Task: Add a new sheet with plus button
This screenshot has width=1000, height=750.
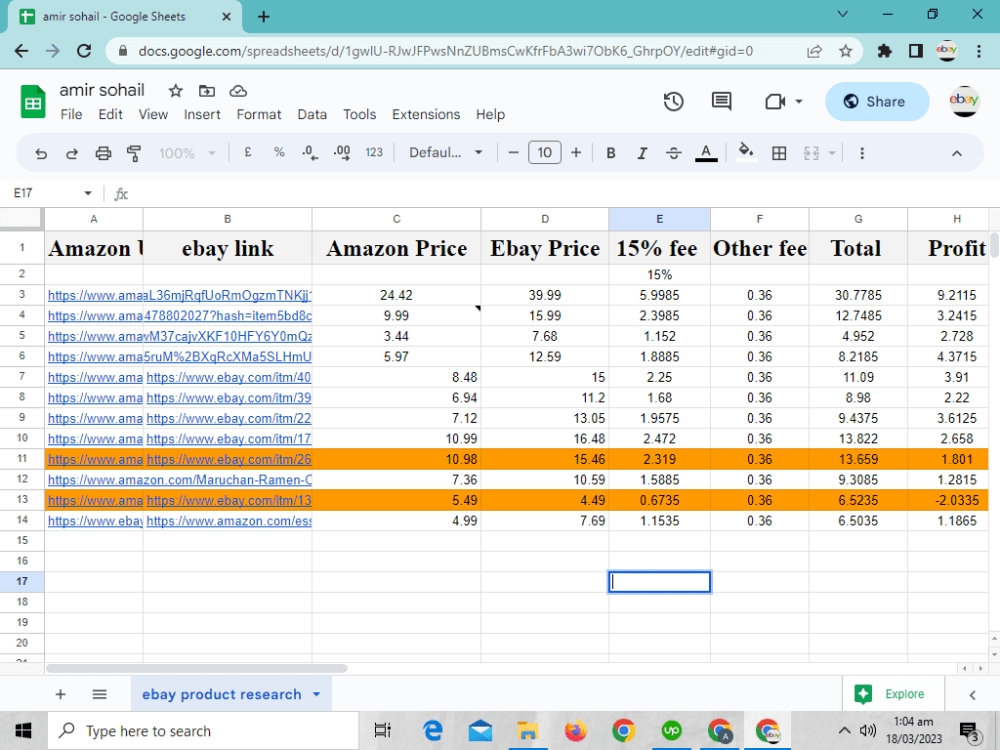Action: 61,695
